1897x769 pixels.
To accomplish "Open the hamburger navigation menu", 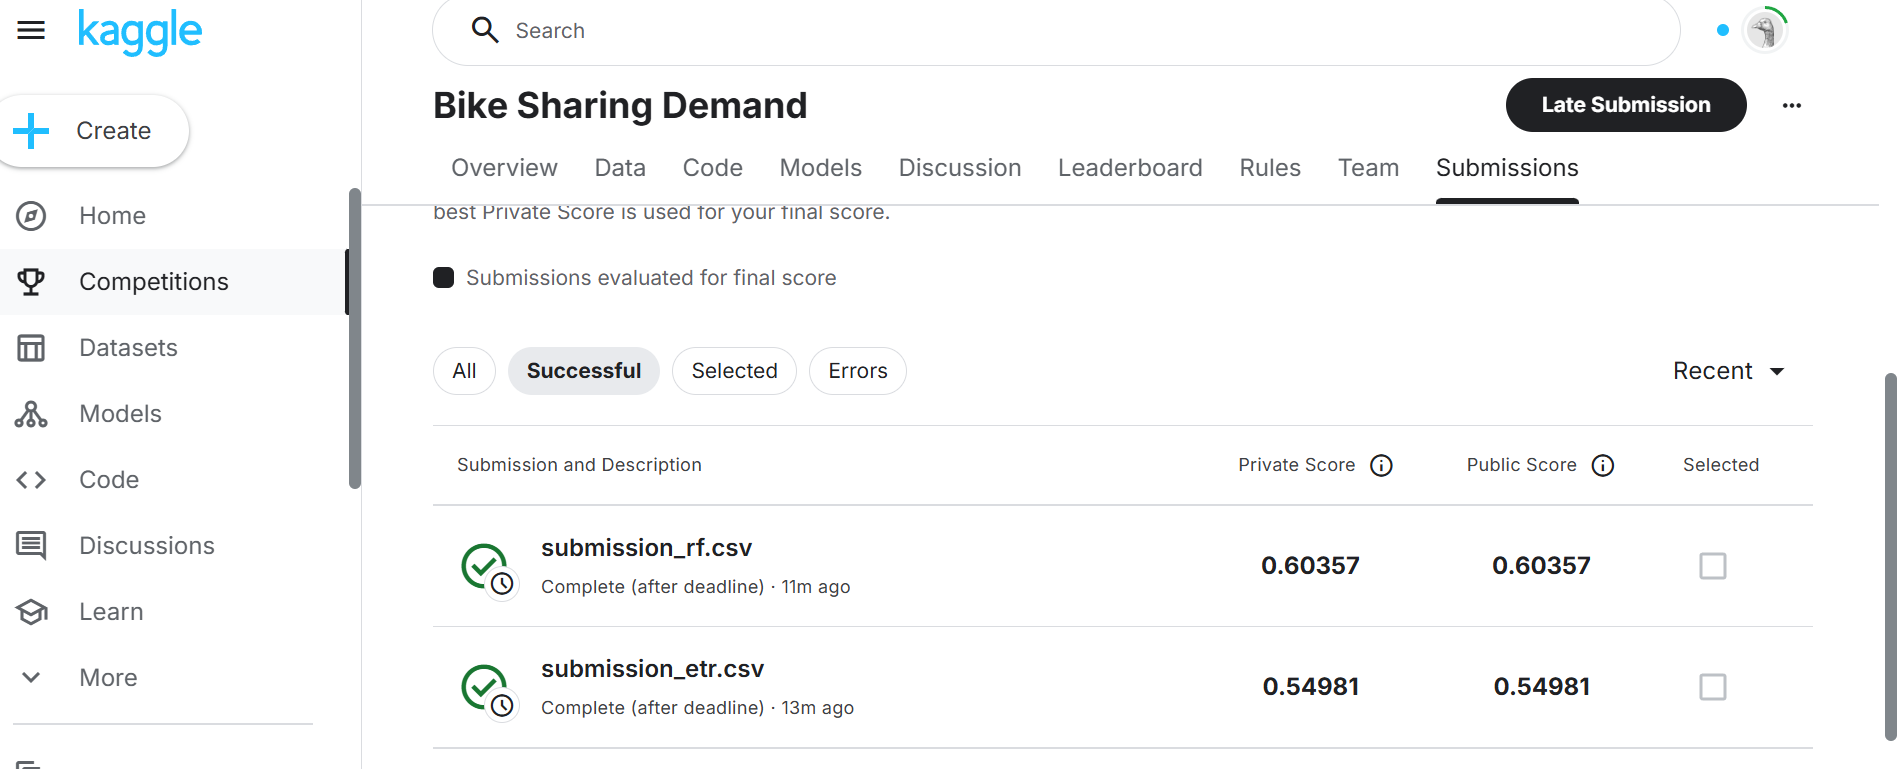I will pos(31,30).
